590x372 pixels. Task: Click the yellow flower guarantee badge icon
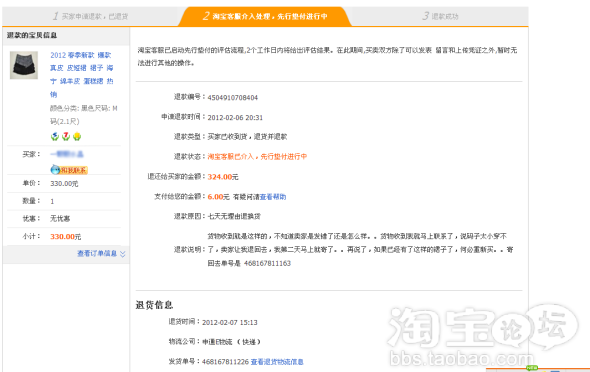coord(77,136)
